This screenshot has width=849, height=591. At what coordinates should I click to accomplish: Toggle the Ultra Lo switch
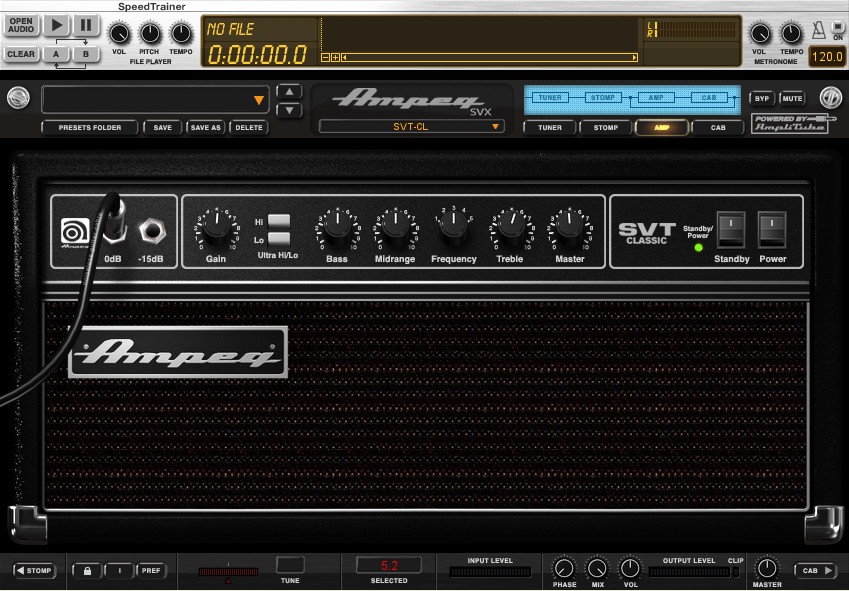279,239
